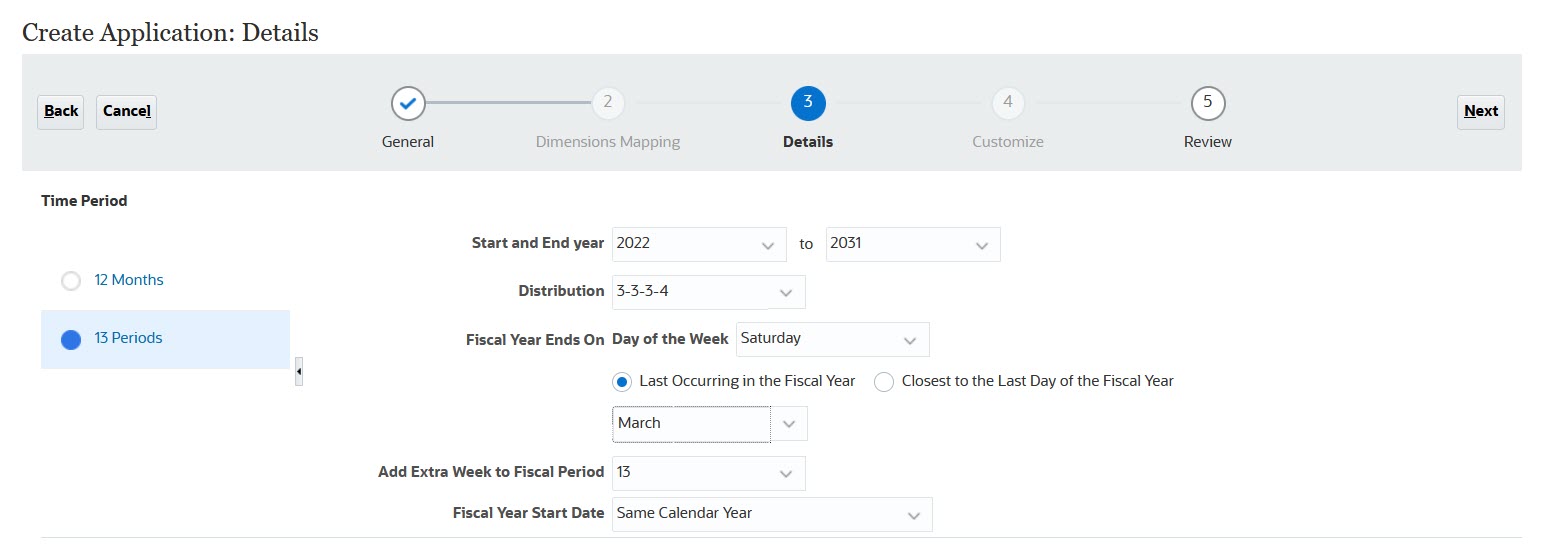The image size is (1544, 554).
Task: Choose Closest to the Last Day option
Action: [x=884, y=381]
